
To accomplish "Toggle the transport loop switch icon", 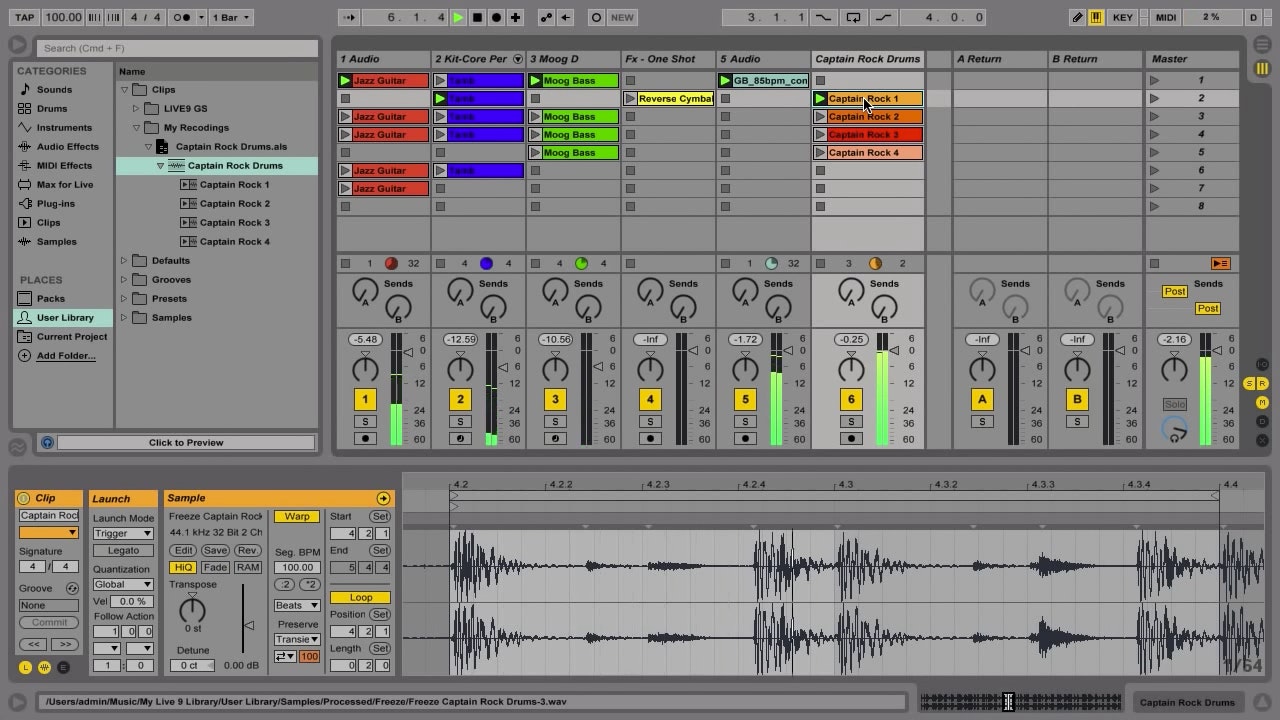I will point(853,17).
